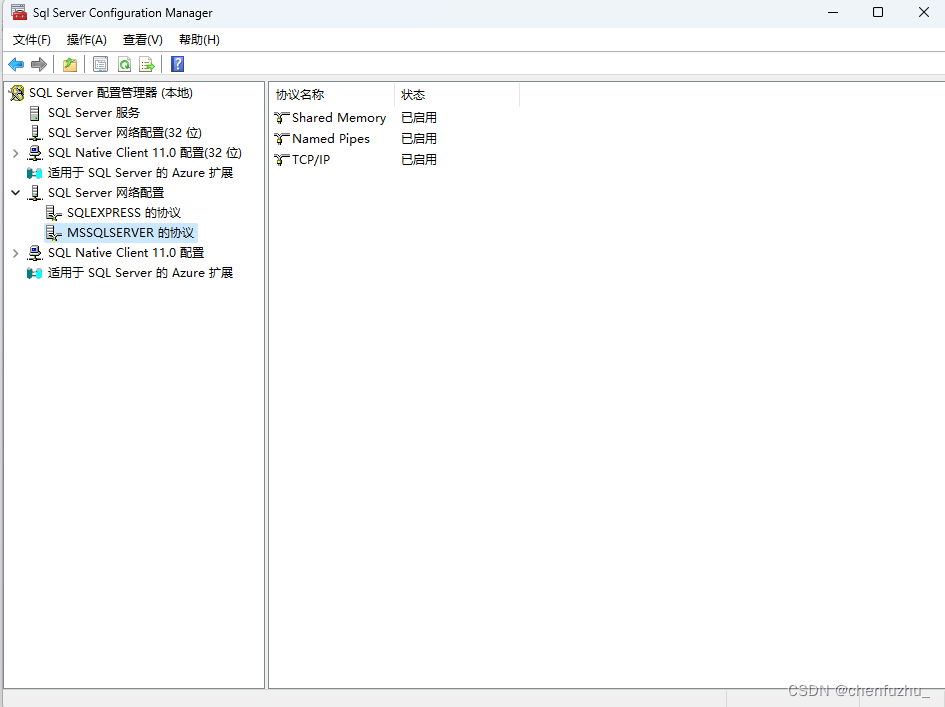Open the 帮助(H) menu
This screenshot has height=707, width=945.
199,40
